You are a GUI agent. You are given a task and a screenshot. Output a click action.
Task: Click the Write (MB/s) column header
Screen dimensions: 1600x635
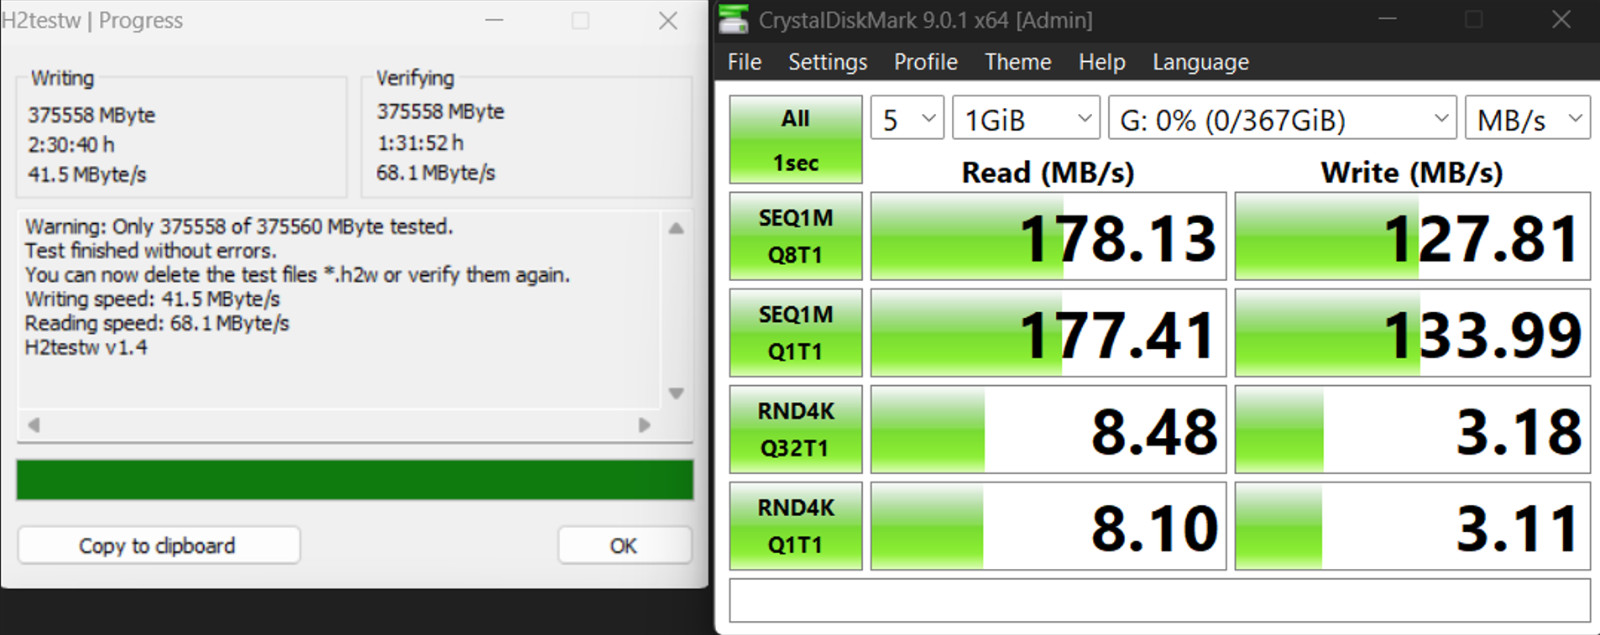point(1412,173)
